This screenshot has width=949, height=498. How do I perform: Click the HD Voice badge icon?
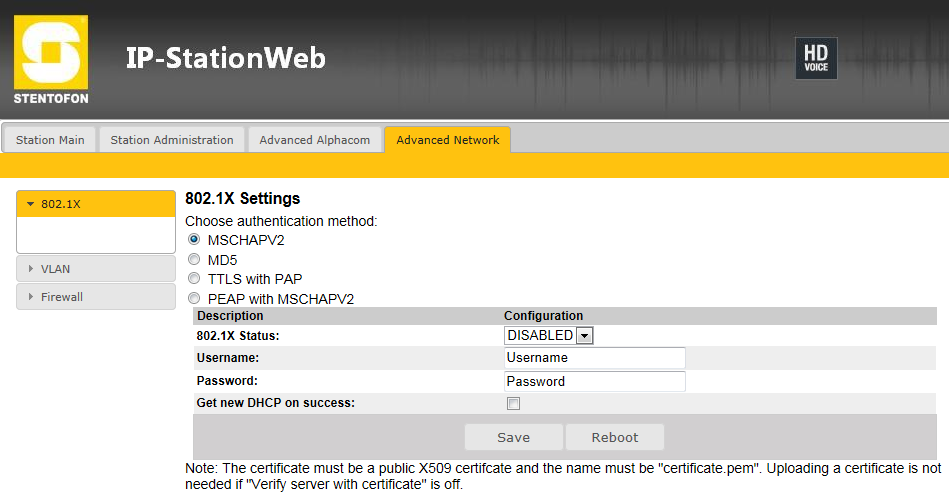tap(815, 58)
